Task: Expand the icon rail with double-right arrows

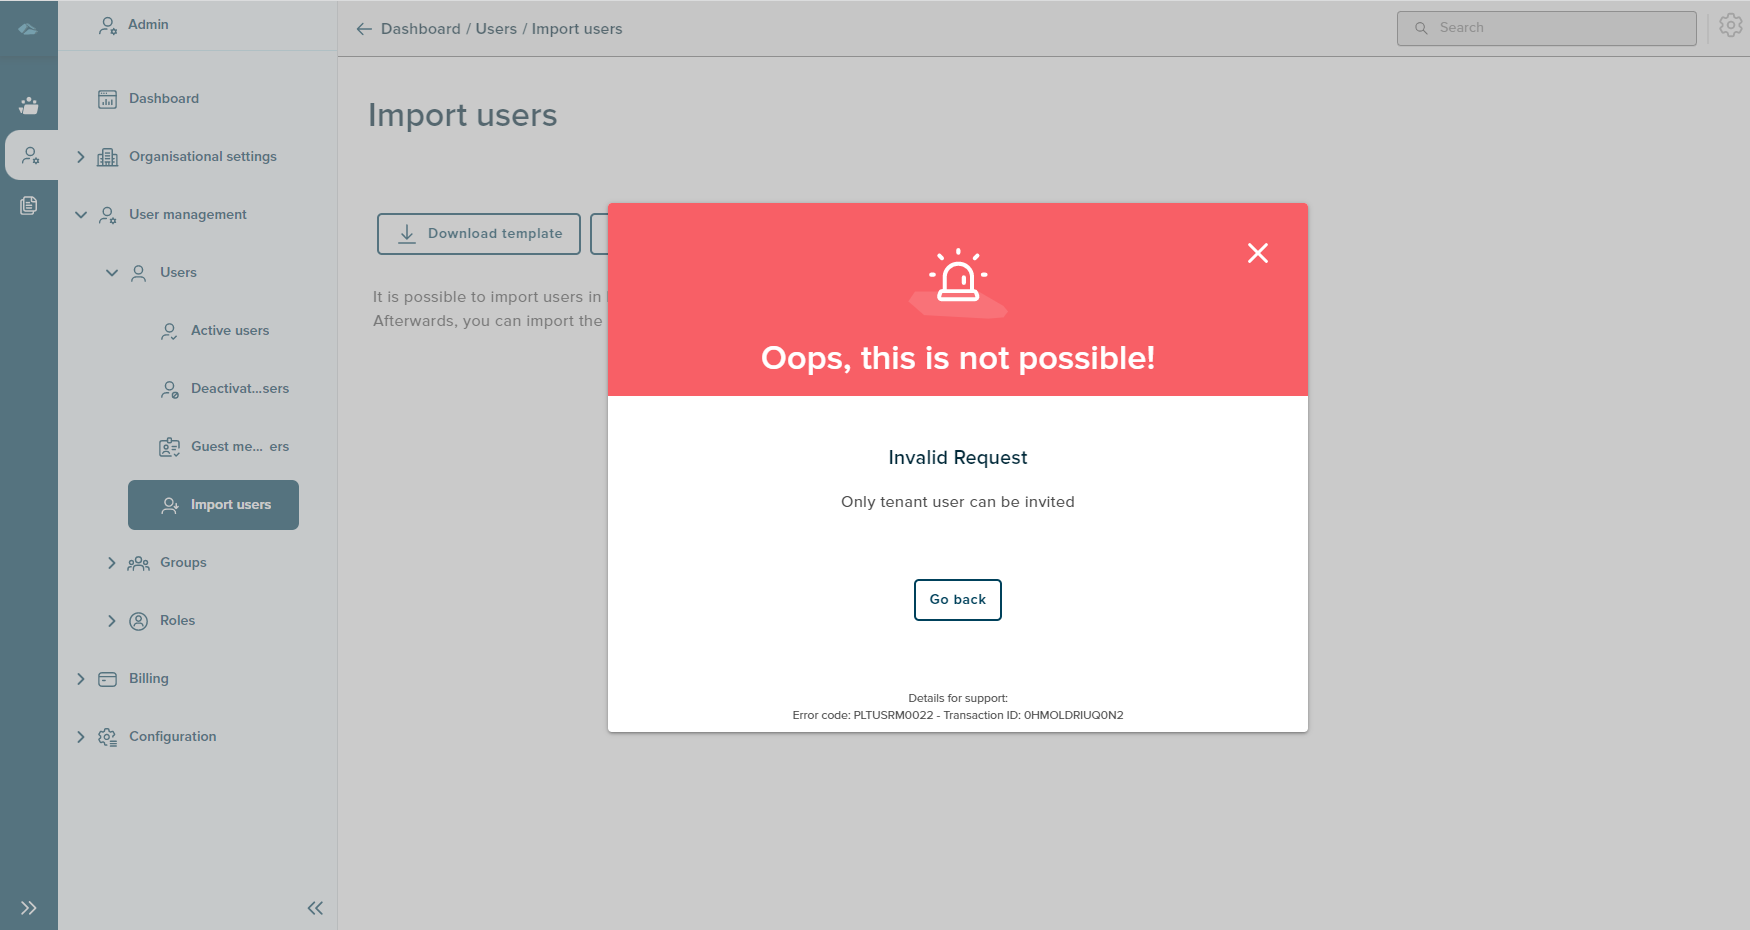Action: coord(28,908)
